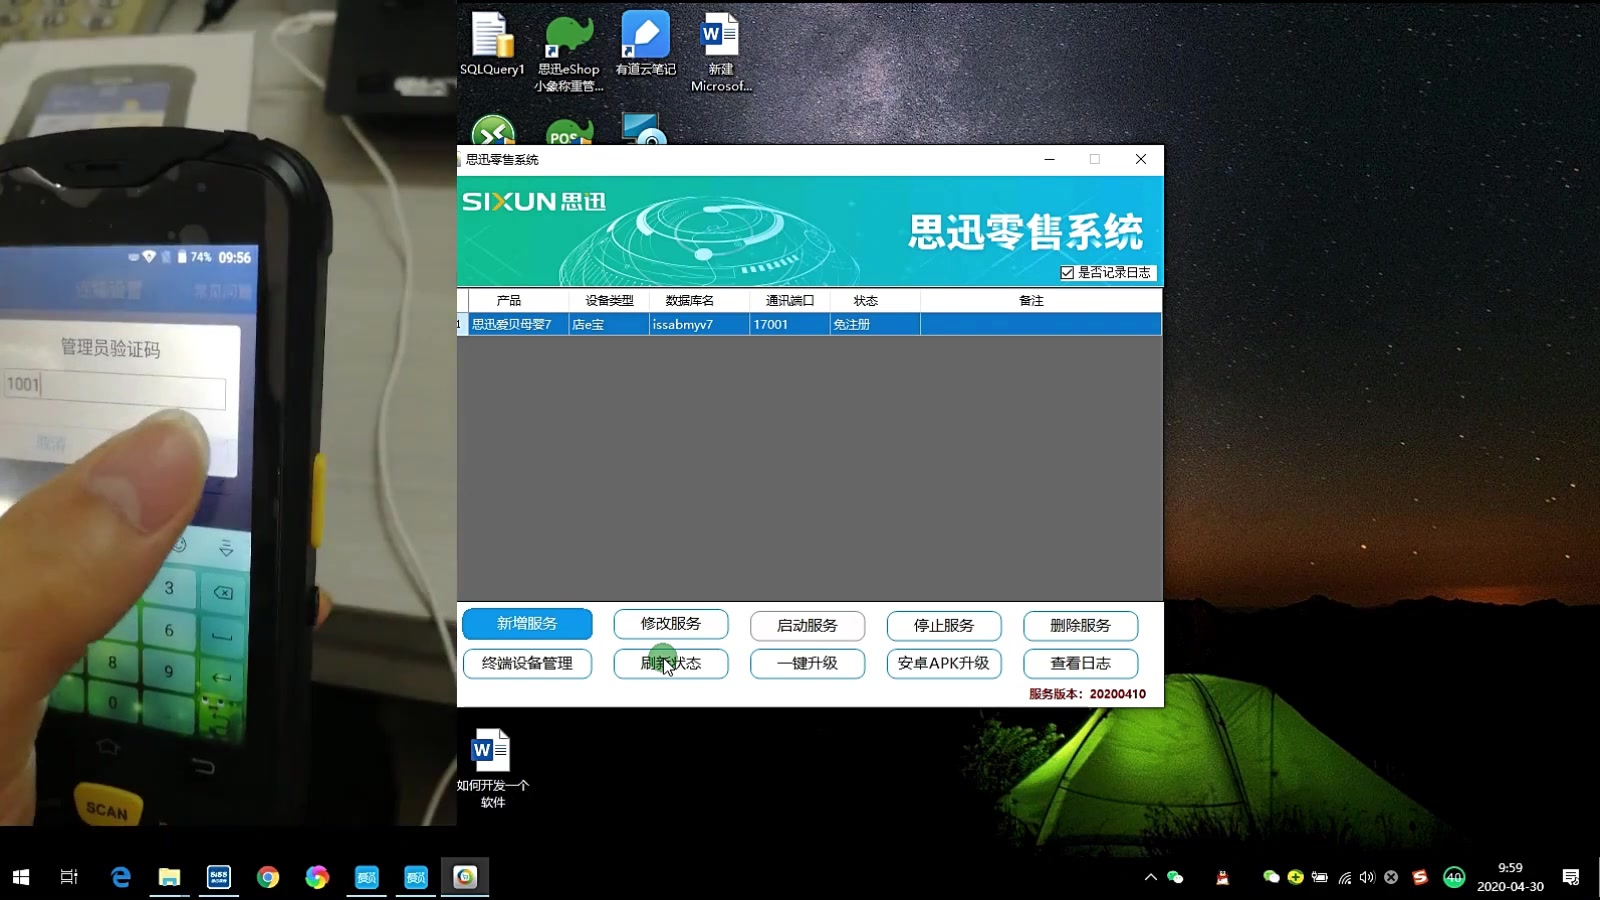This screenshot has width=1600, height=900.
Task: Open the yellow-green plus tray icon
Action: coord(1295,877)
